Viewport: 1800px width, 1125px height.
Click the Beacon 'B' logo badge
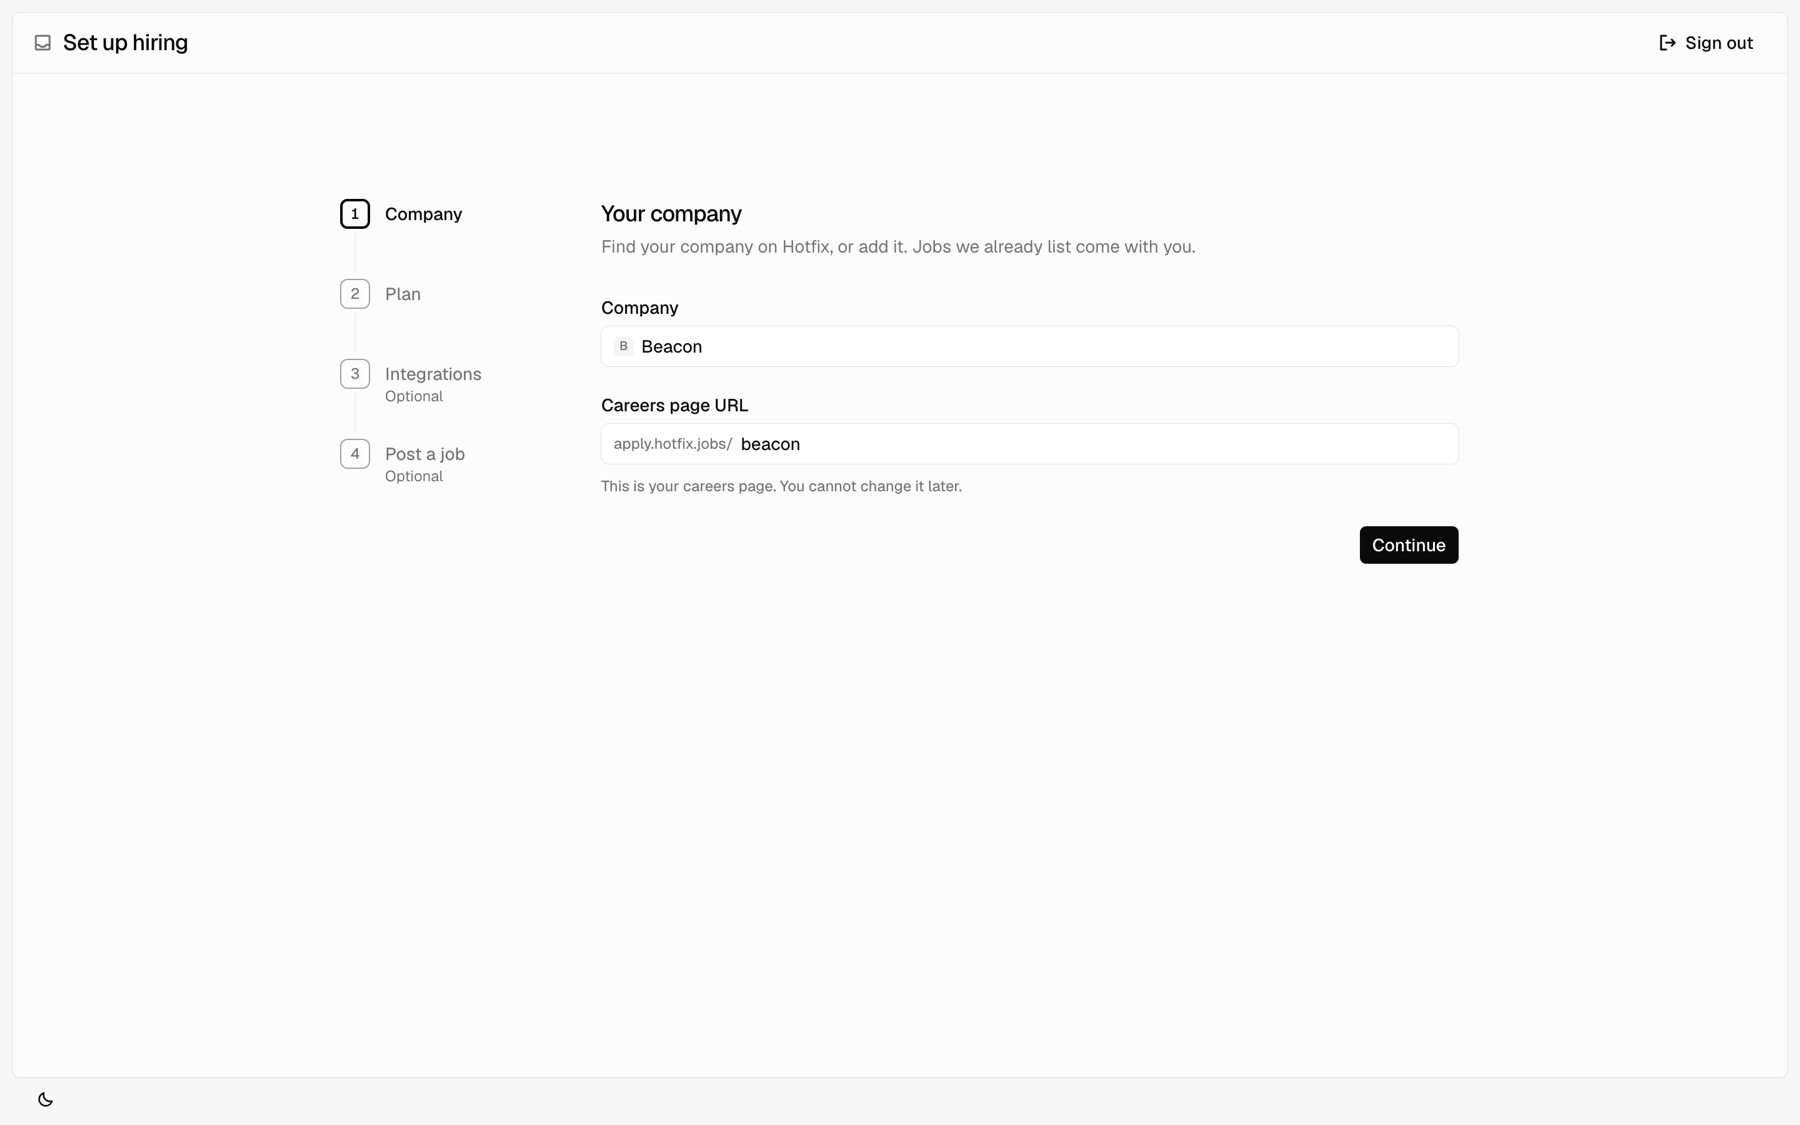(623, 346)
